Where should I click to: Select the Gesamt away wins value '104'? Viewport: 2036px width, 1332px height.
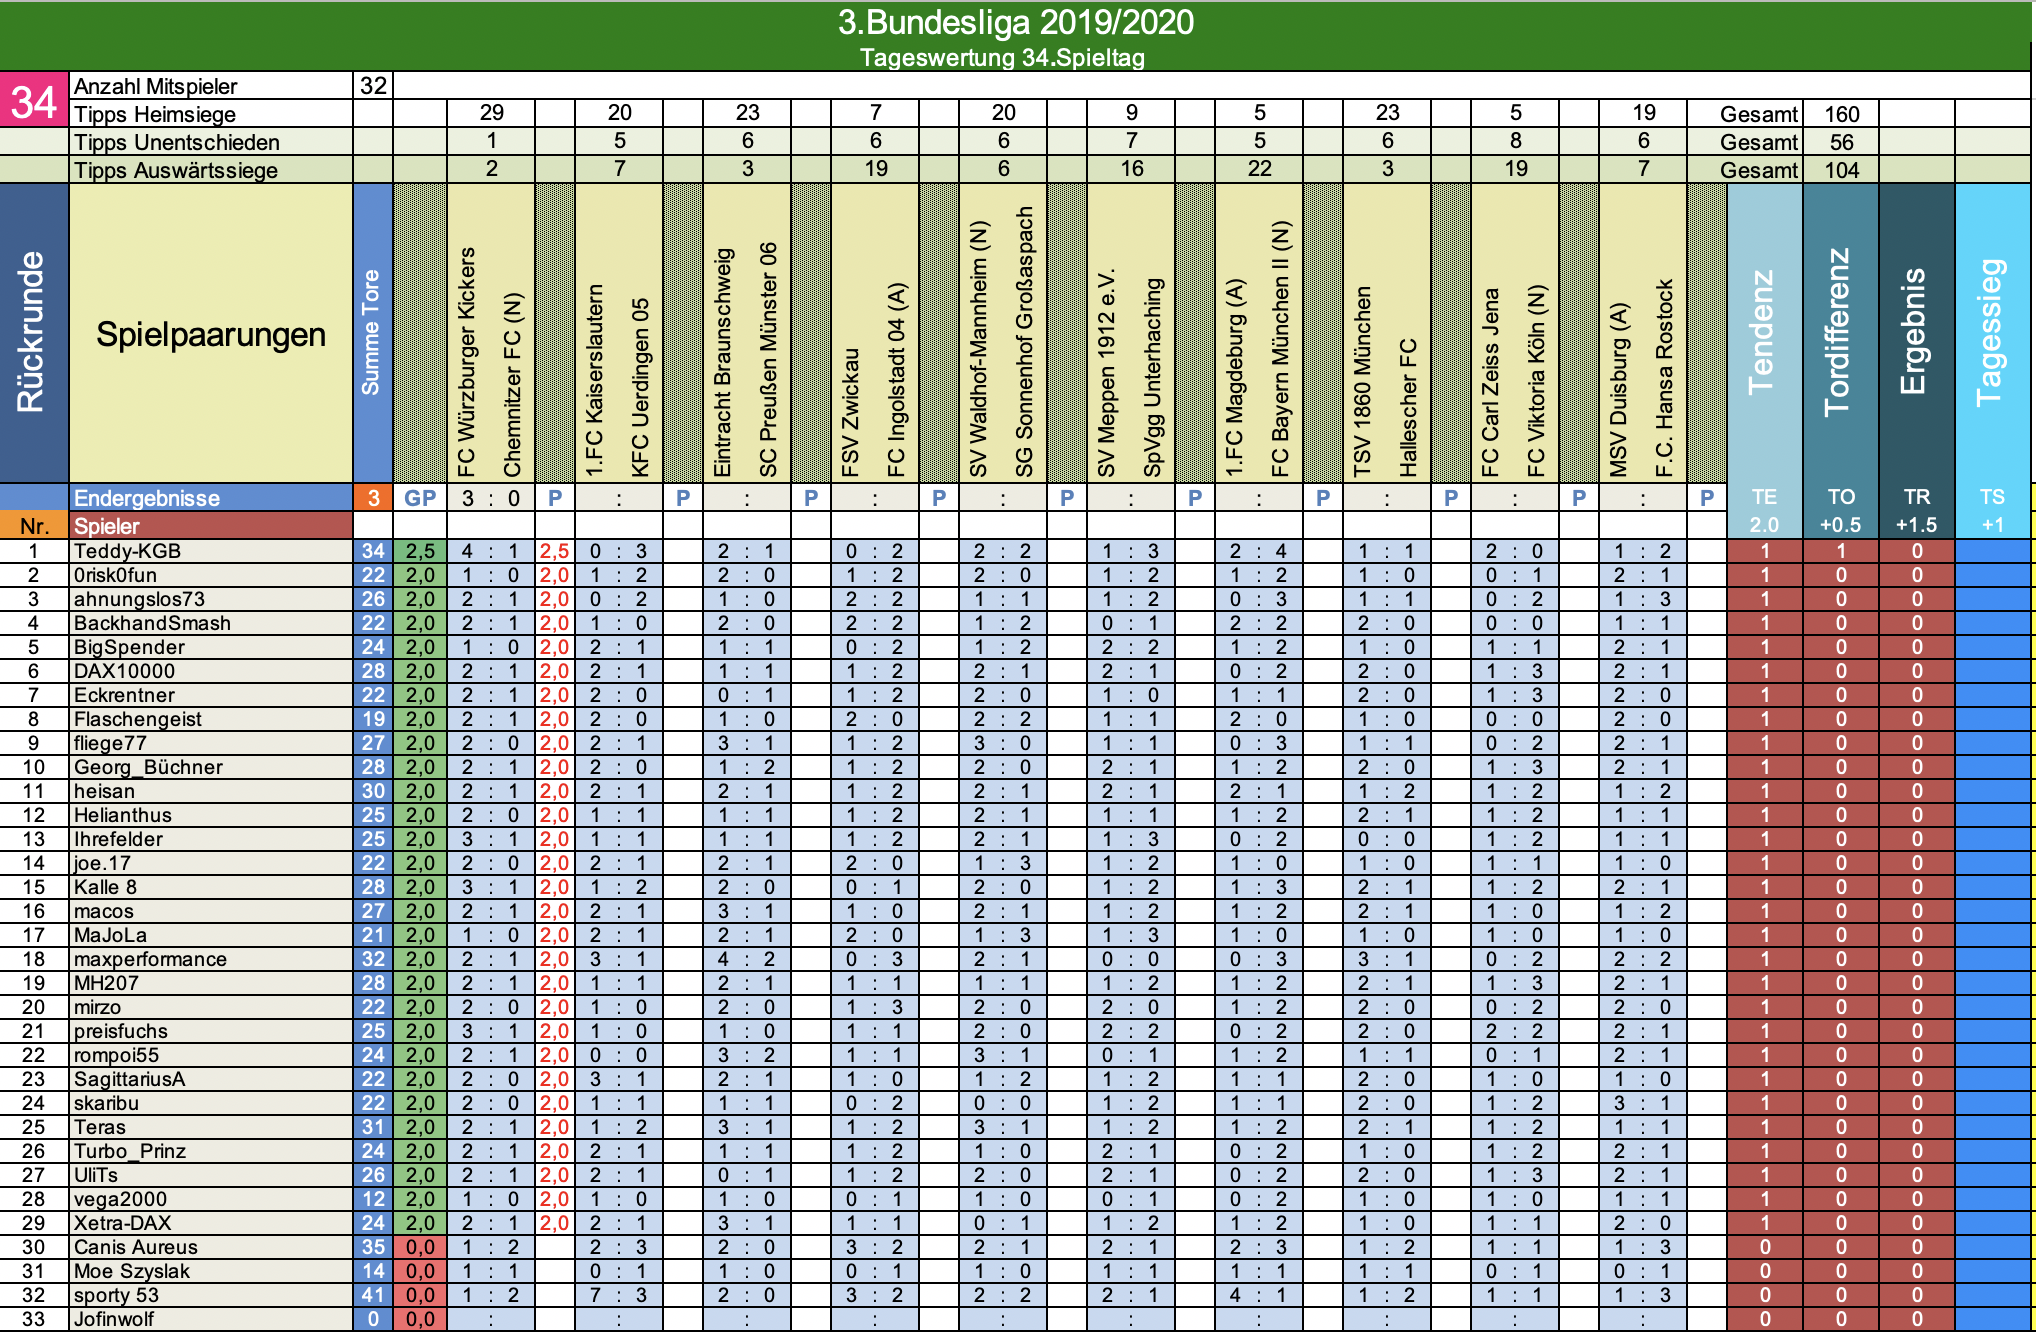click(x=1841, y=170)
